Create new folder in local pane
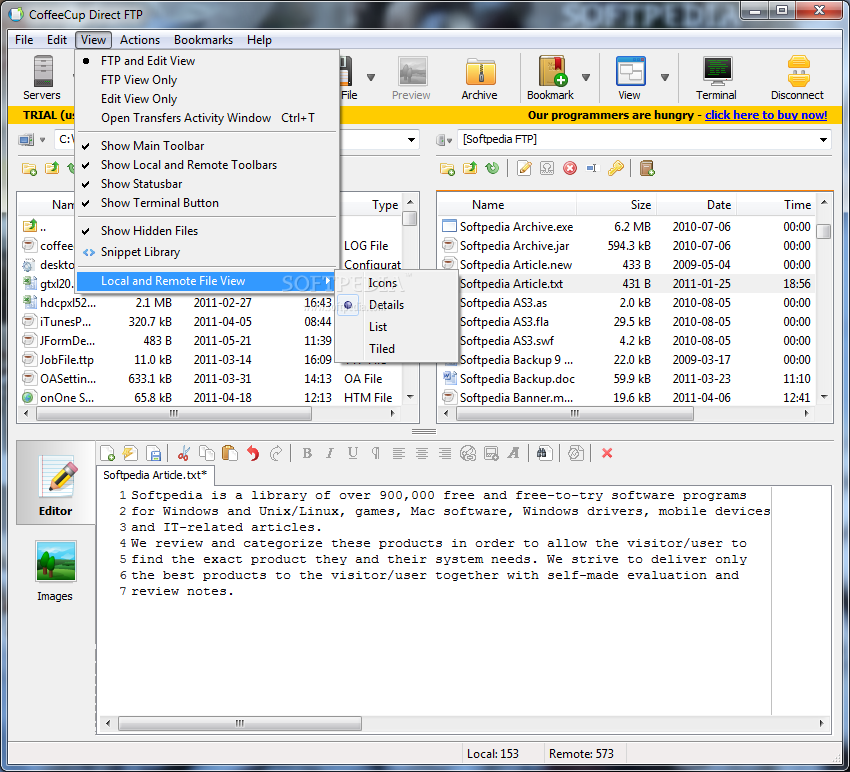The width and height of the screenshot is (850, 772). 29,169
